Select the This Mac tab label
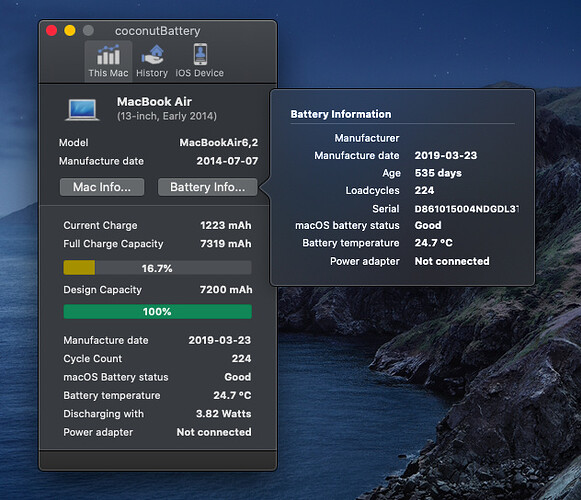The height and width of the screenshot is (500, 581). (108, 73)
